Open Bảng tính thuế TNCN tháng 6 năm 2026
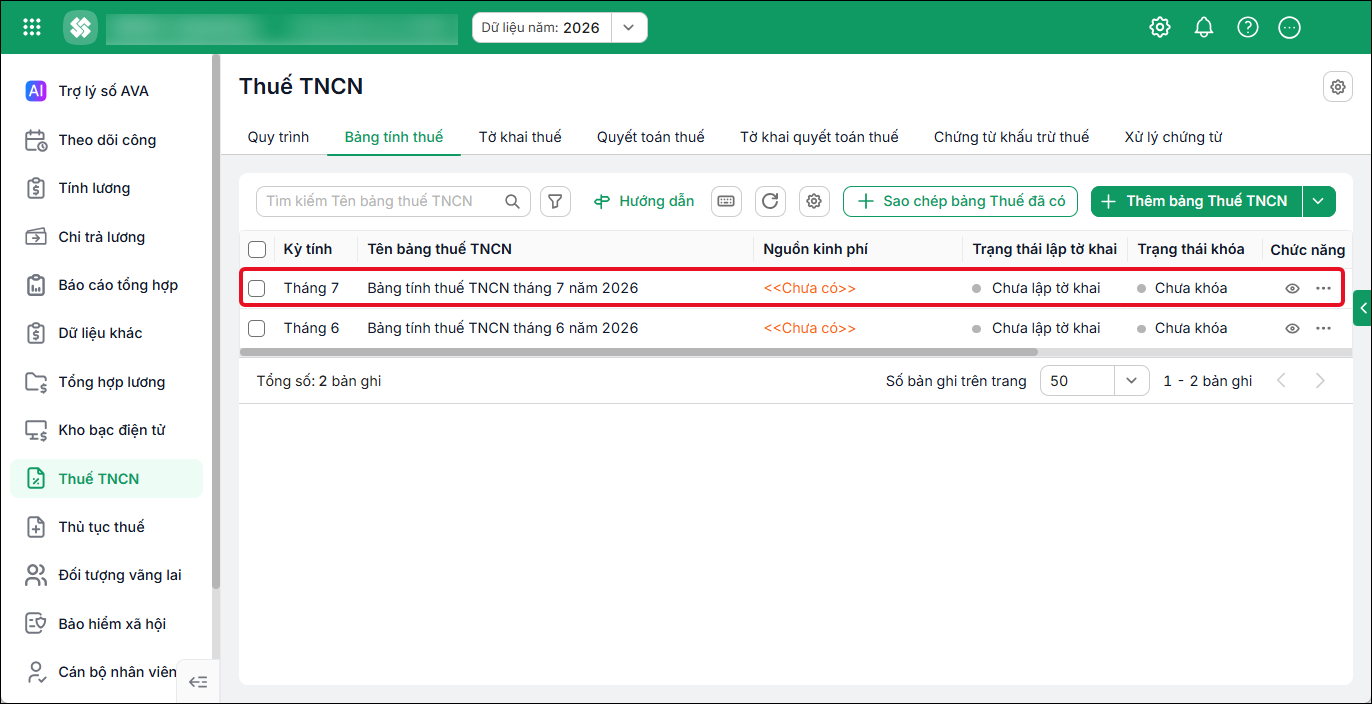 (503, 328)
